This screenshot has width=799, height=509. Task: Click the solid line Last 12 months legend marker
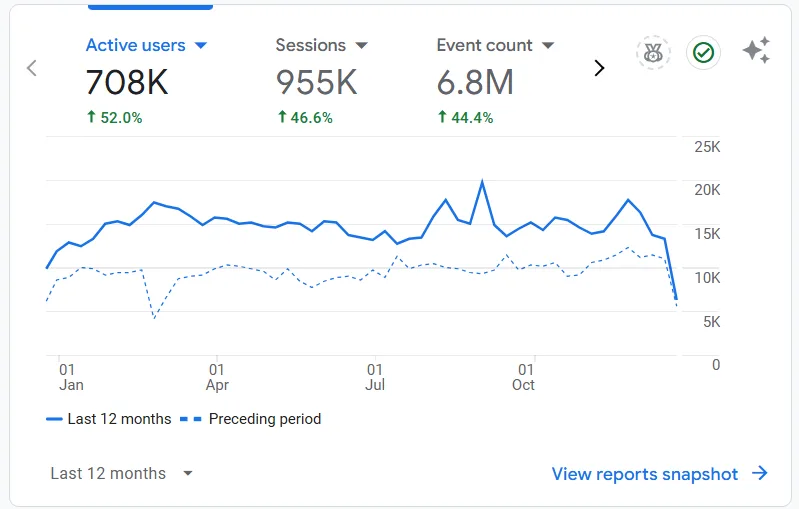click(54, 419)
